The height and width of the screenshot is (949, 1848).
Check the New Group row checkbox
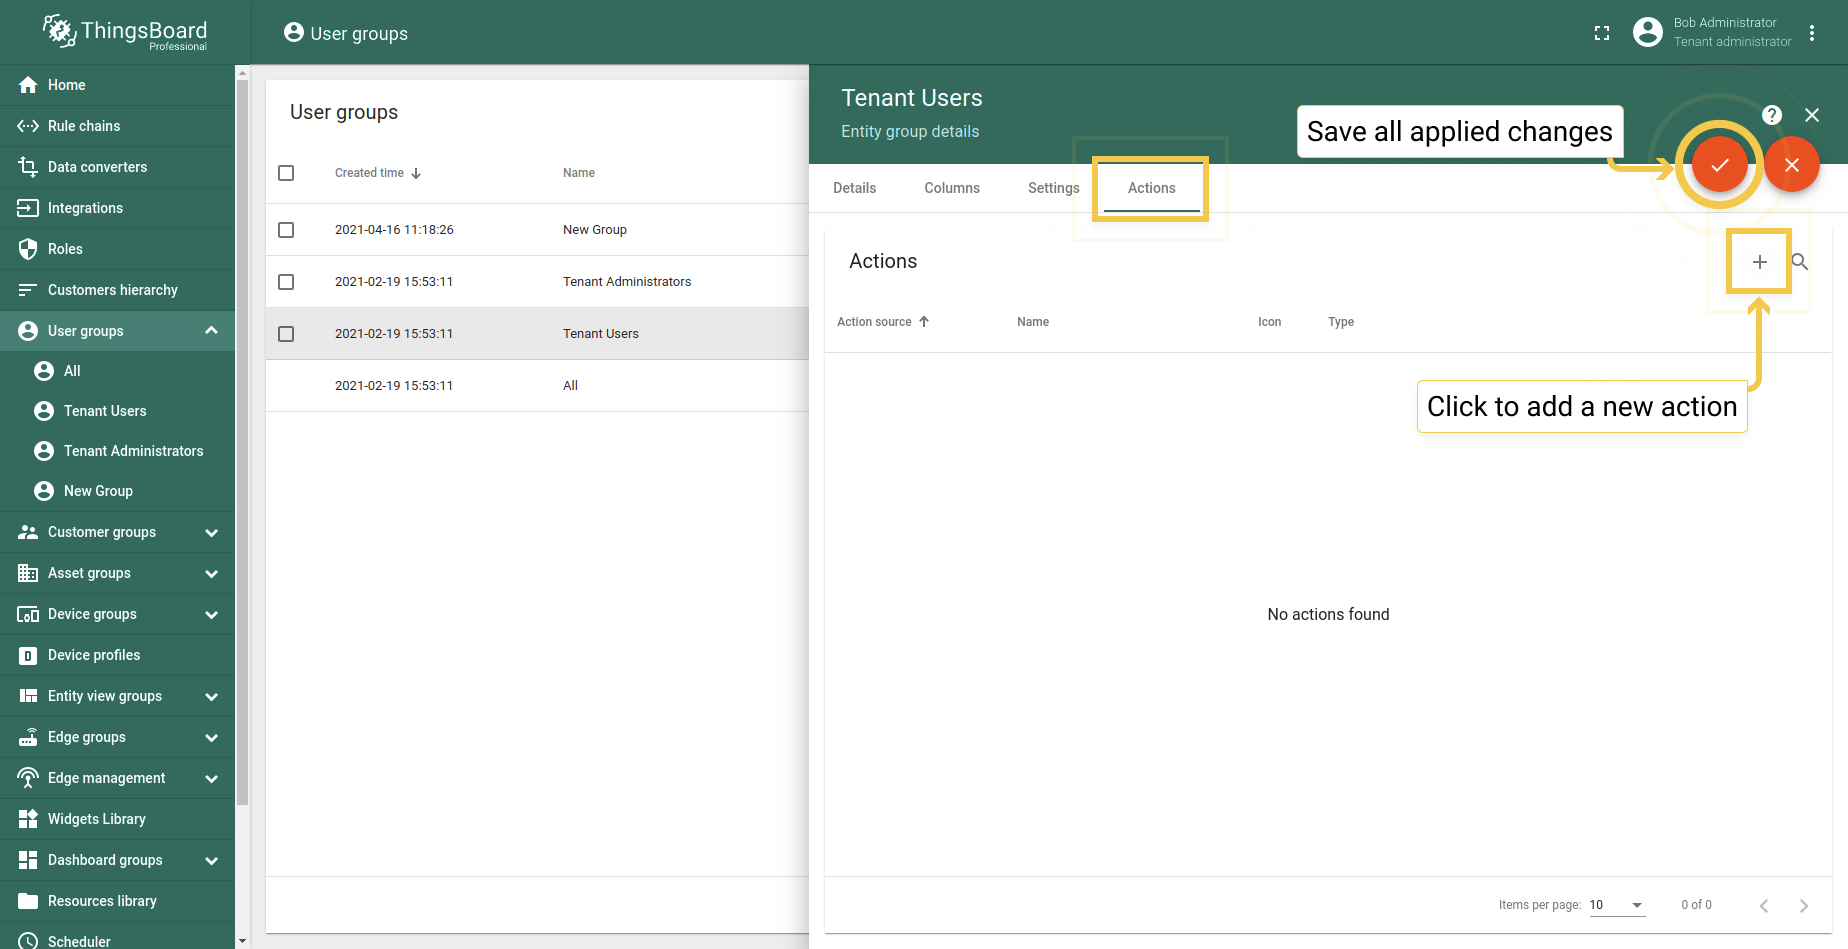[286, 230]
